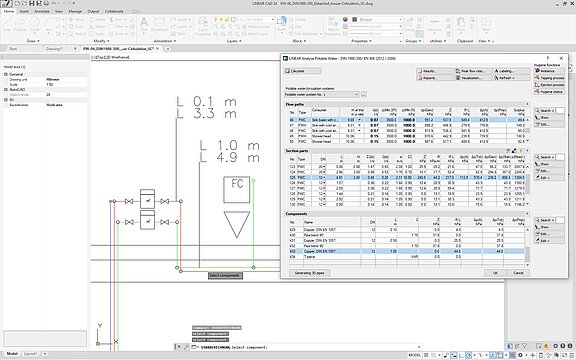Open the Ambience hygiene function
This screenshot has height=360, width=576.
[549, 71]
